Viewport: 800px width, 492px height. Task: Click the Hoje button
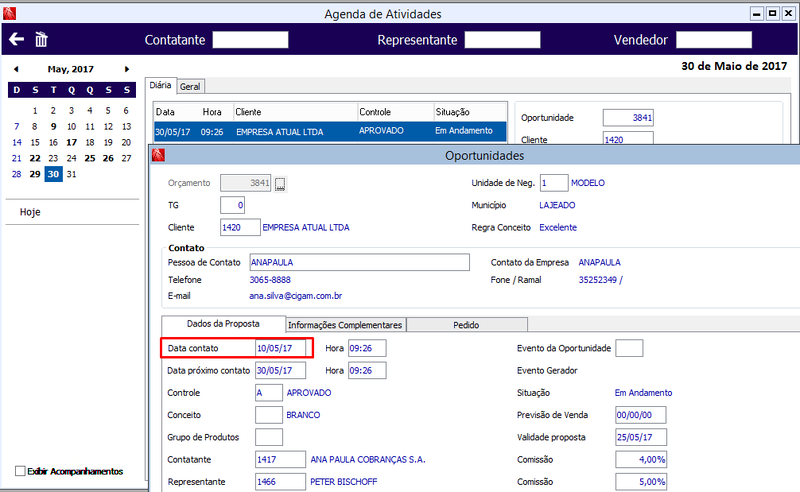coord(30,212)
